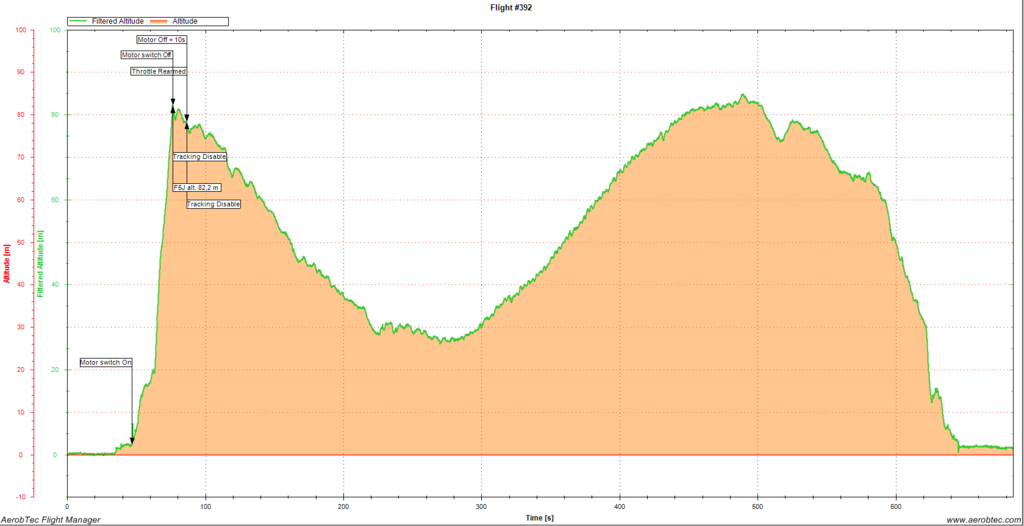Select the 'Throttle Rearmed' annotation label
This screenshot has width=1024, height=526.
click(x=159, y=72)
